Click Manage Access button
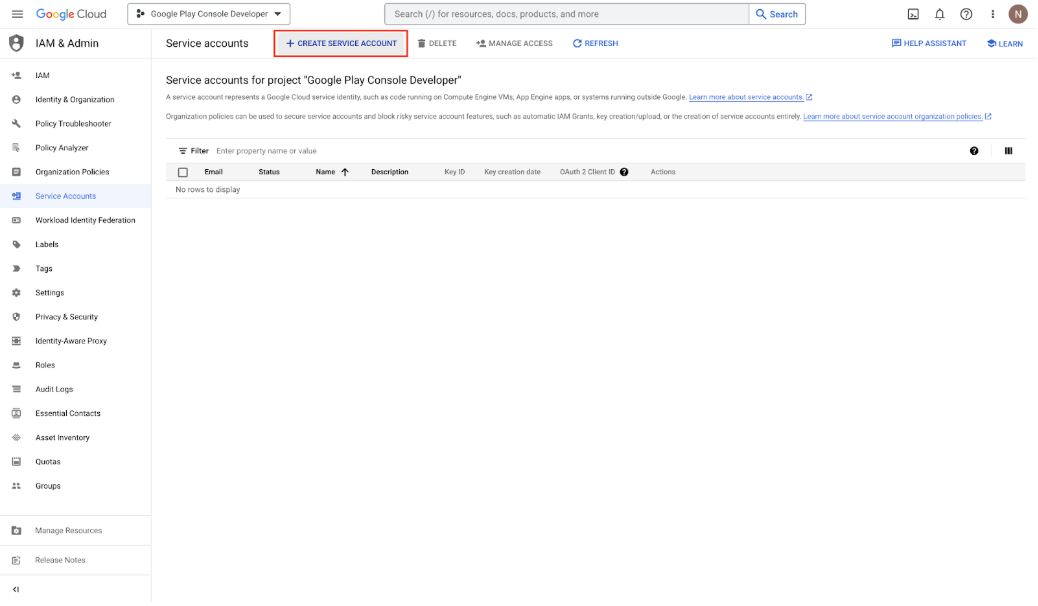Viewport: 1038px width, 606px height. pos(514,43)
